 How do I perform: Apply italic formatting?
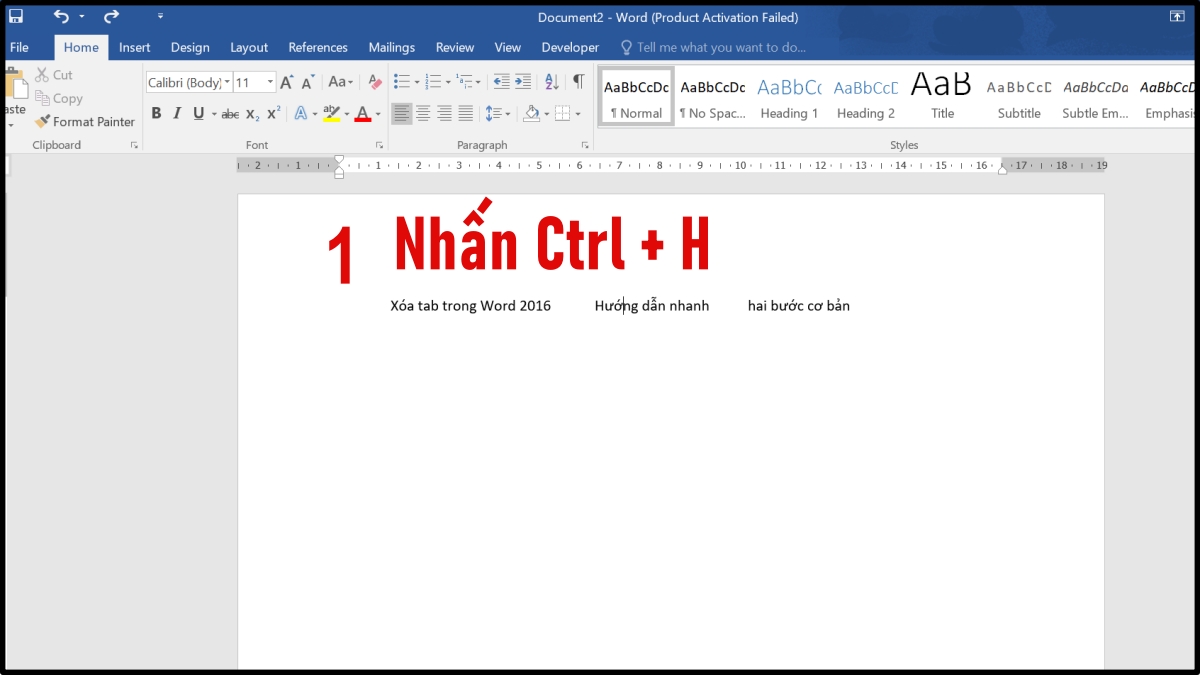[x=176, y=113]
